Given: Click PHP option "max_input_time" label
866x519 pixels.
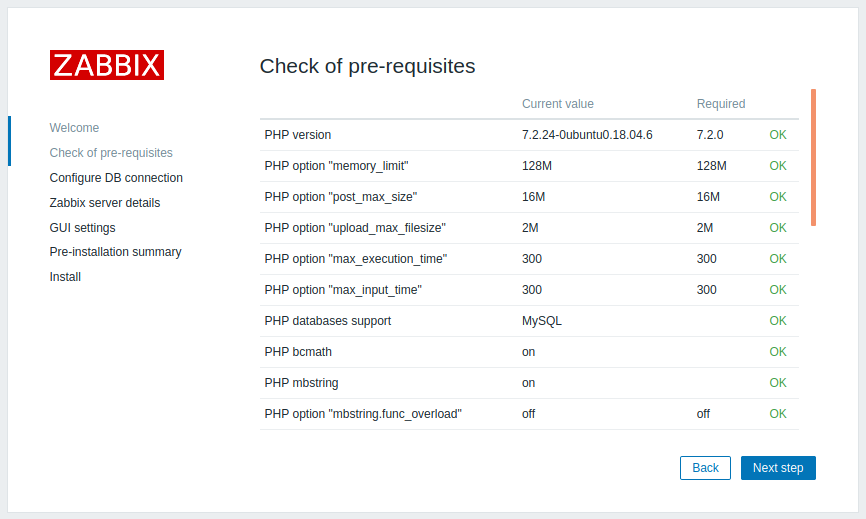Looking at the screenshot, I should (343, 290).
